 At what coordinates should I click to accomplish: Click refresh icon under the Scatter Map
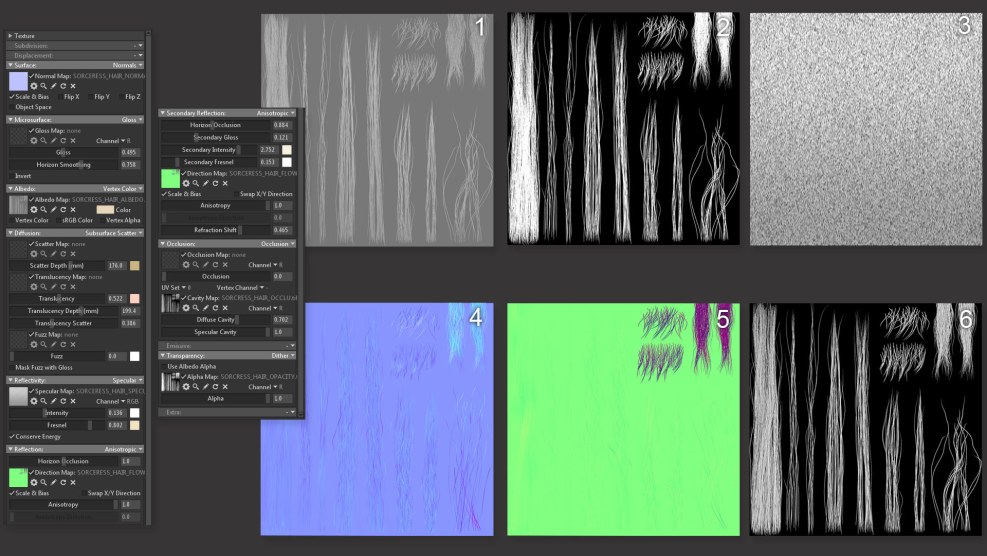(x=63, y=254)
